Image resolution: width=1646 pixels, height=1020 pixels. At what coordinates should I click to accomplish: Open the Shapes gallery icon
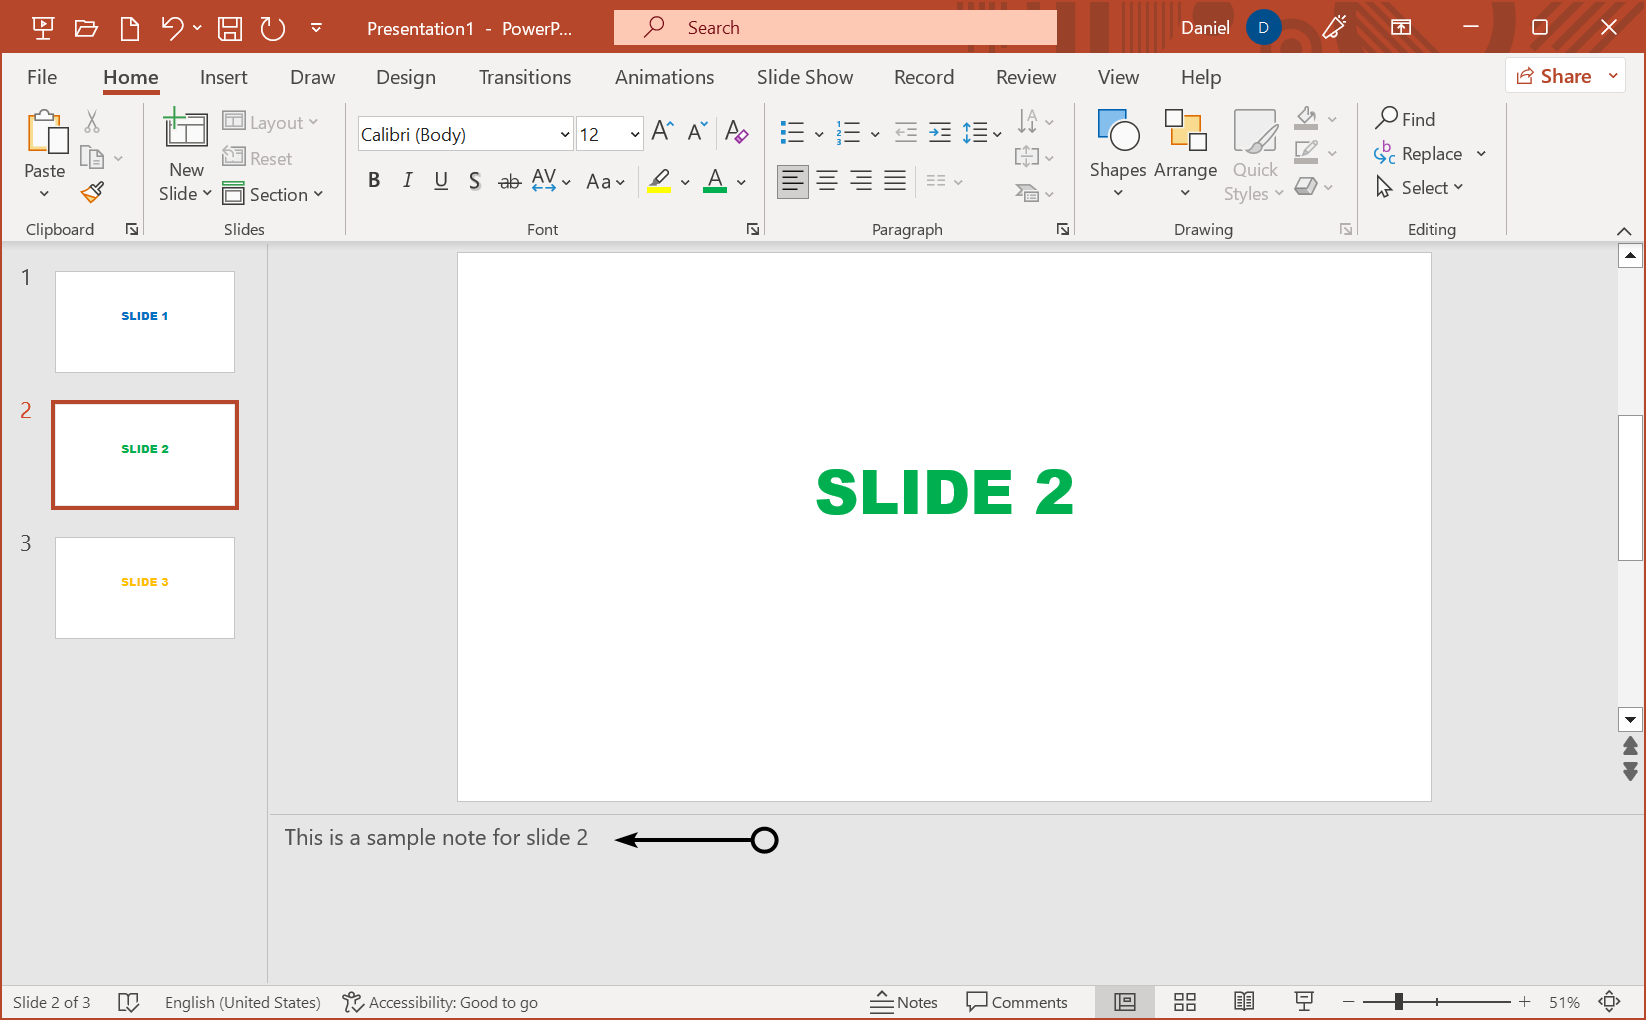tap(1117, 152)
